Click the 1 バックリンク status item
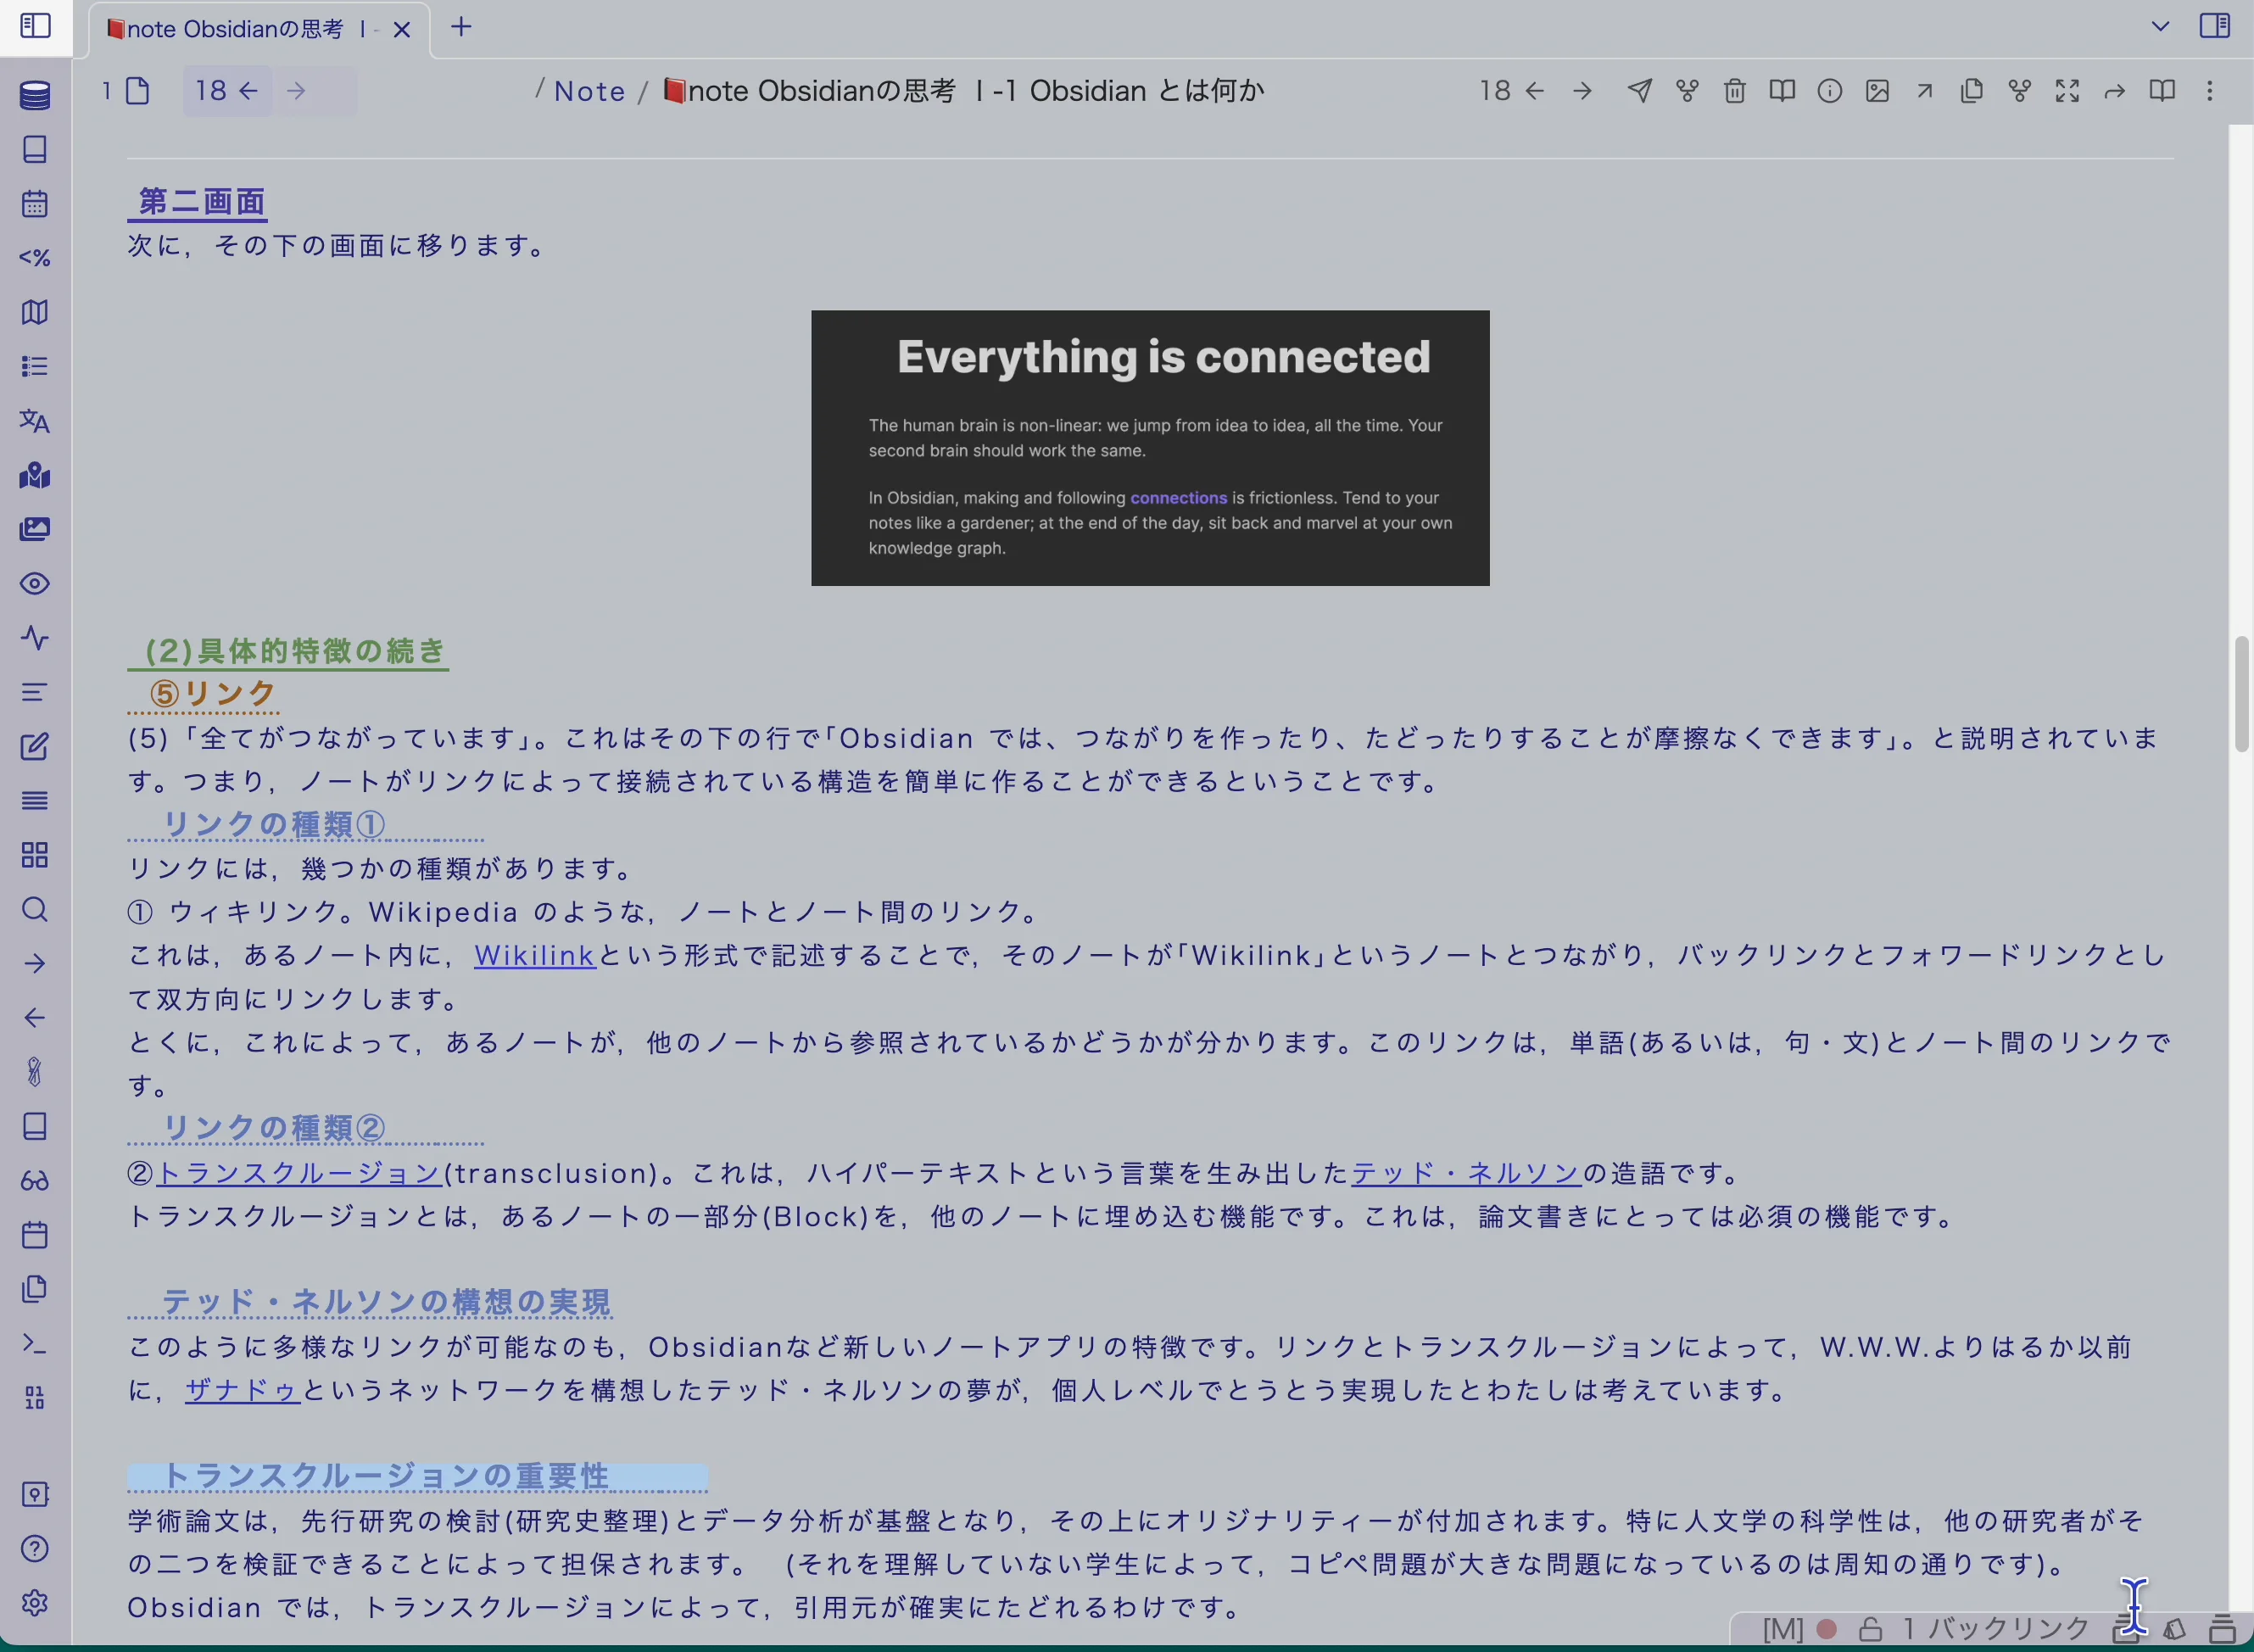Screen dimensions: 2254x1652 tap(1996, 1629)
